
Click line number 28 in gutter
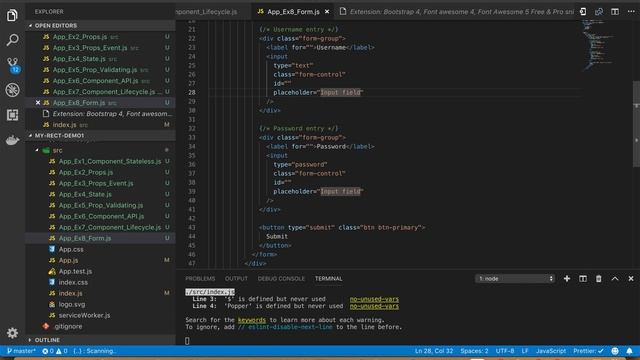point(191,93)
